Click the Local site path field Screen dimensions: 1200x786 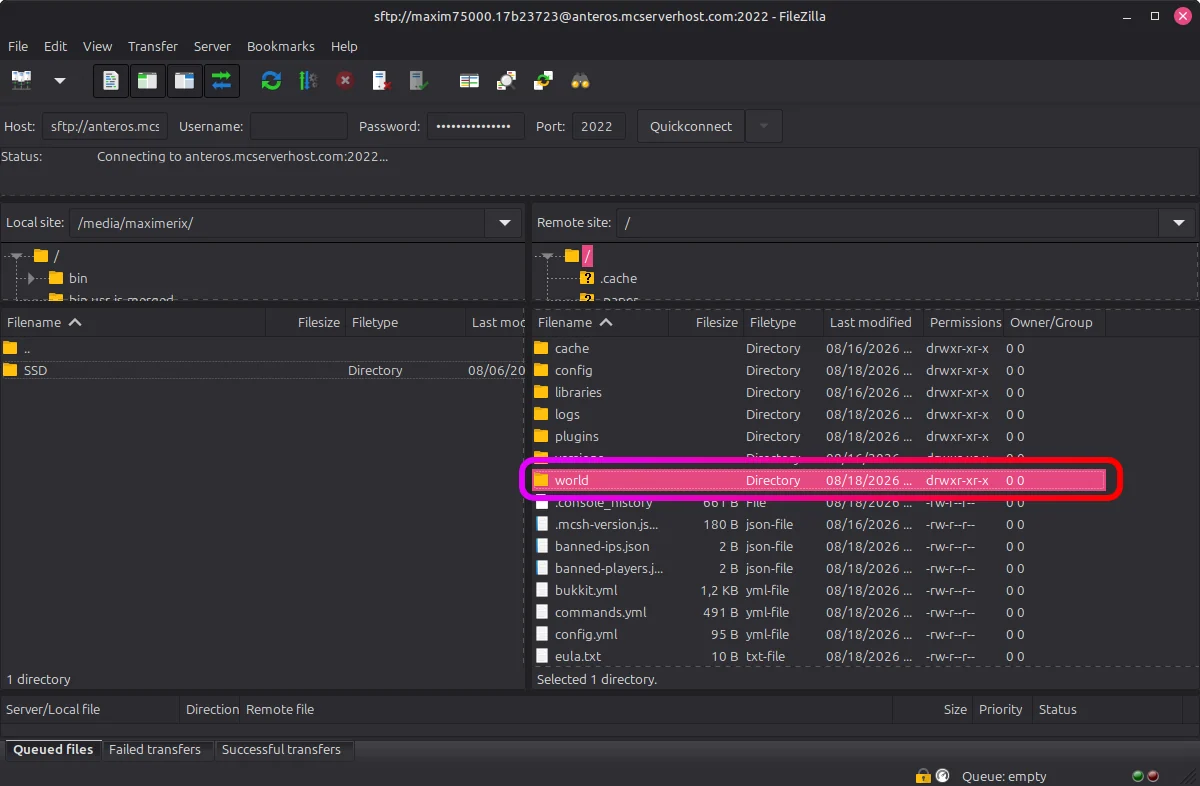tap(277, 223)
